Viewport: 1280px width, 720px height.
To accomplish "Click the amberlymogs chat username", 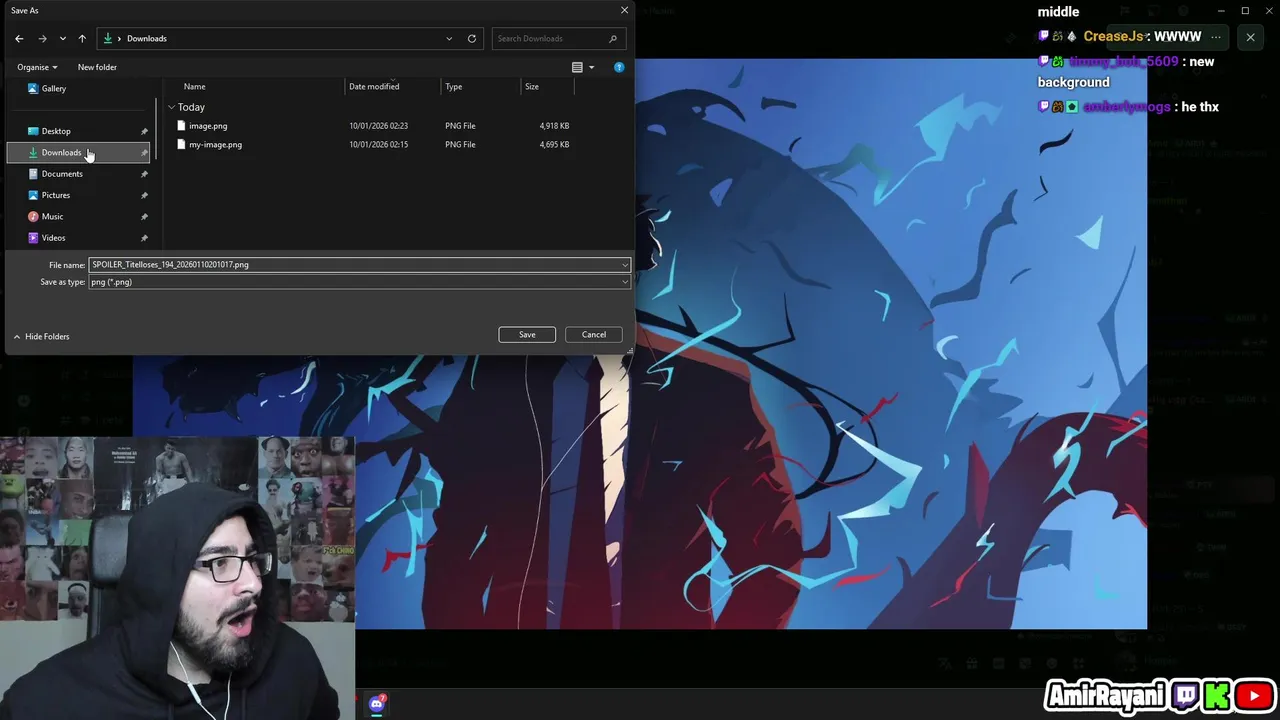I will tap(1126, 107).
